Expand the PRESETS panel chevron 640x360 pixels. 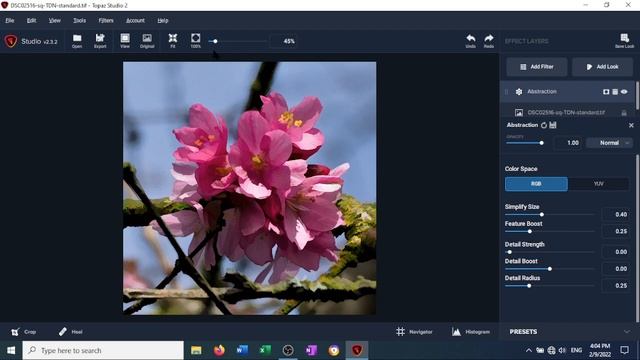point(627,332)
